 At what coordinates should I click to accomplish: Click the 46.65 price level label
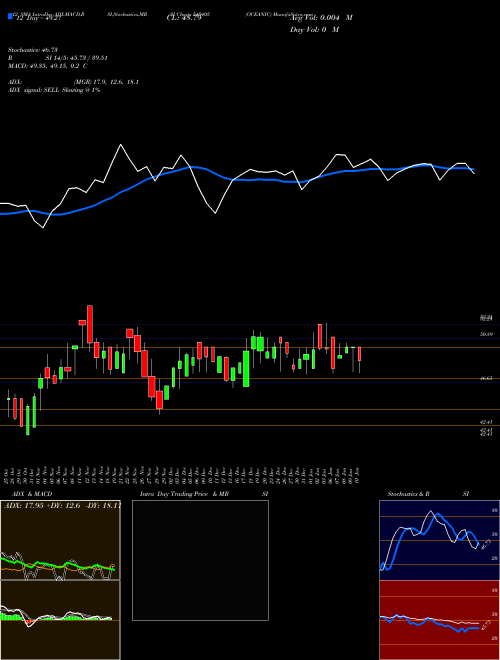486,378
